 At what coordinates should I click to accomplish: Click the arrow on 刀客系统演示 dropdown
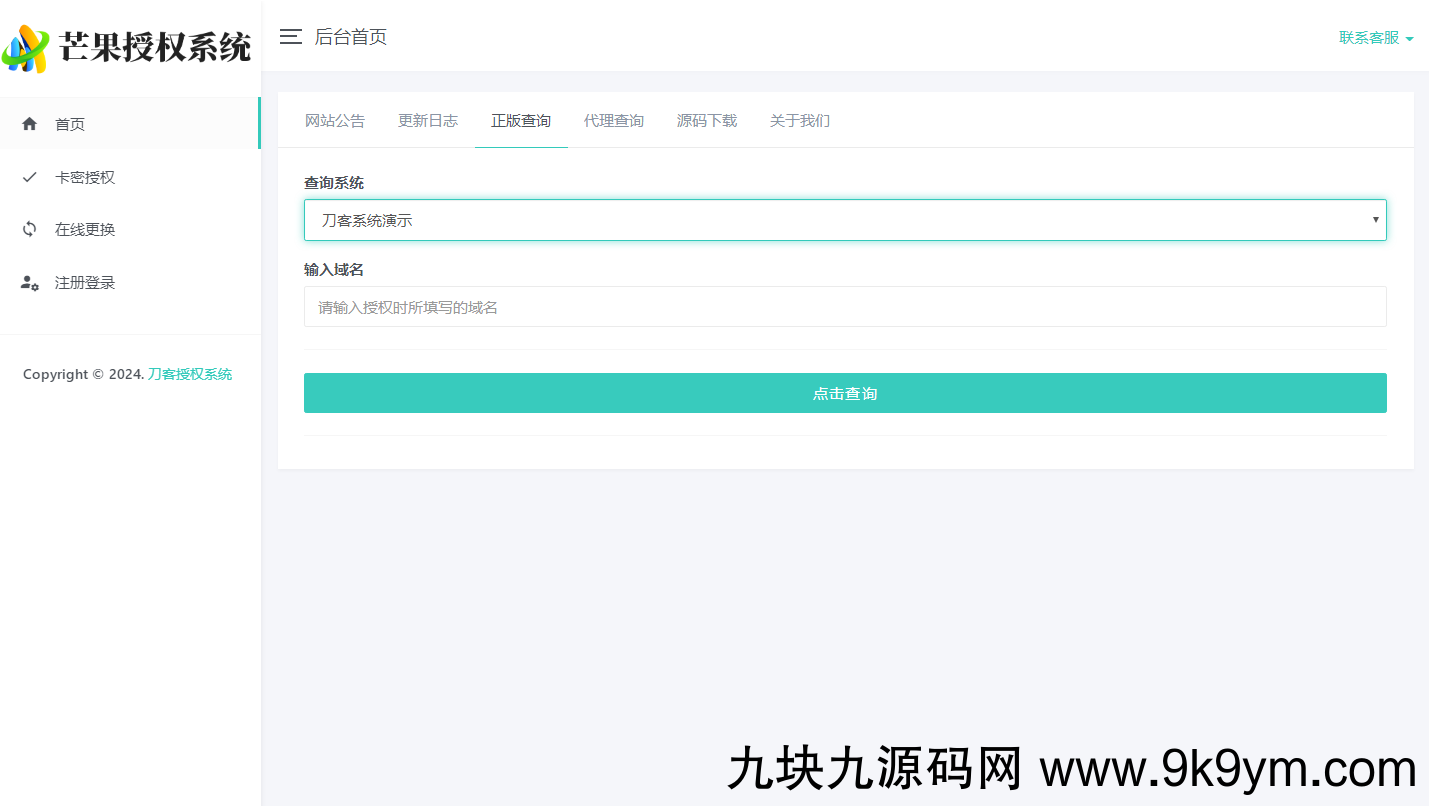click(1375, 220)
